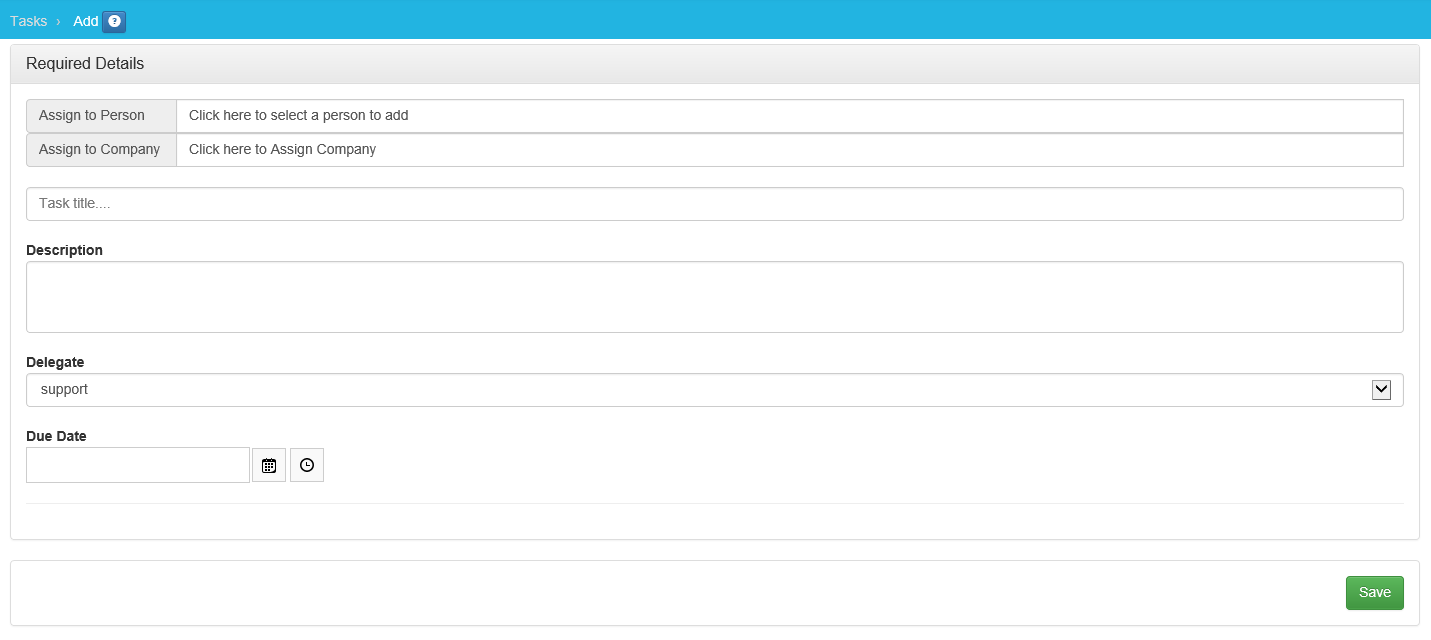Click the Required Details panel header
The image size is (1431, 640).
coord(85,64)
